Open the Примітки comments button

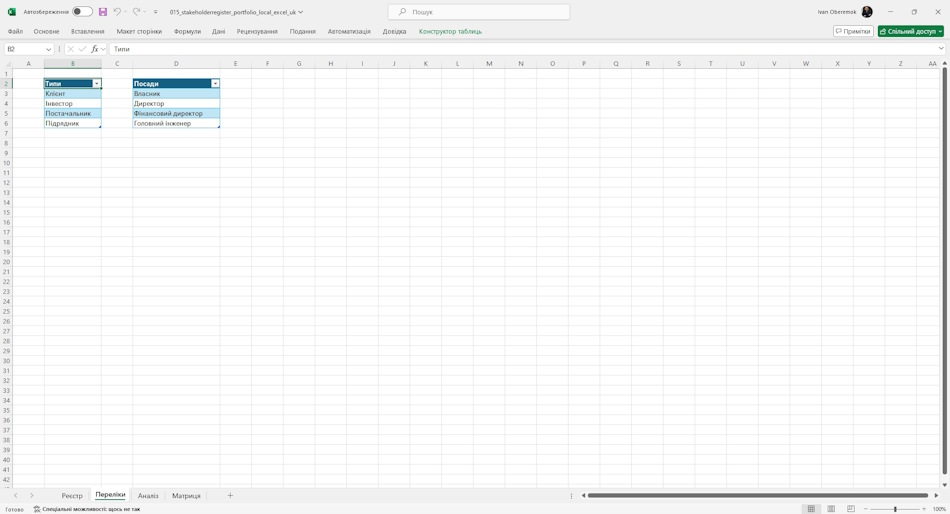853,32
